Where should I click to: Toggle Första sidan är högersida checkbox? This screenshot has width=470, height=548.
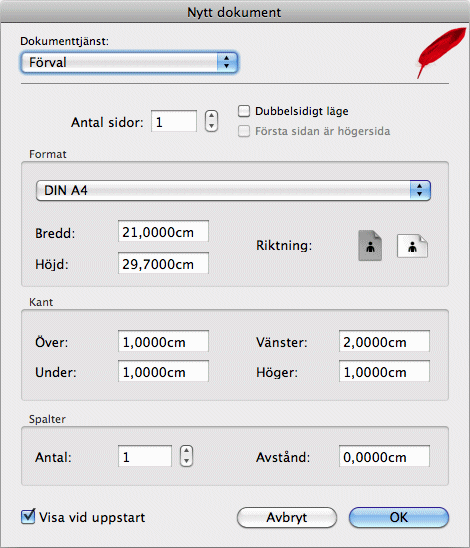[244, 131]
